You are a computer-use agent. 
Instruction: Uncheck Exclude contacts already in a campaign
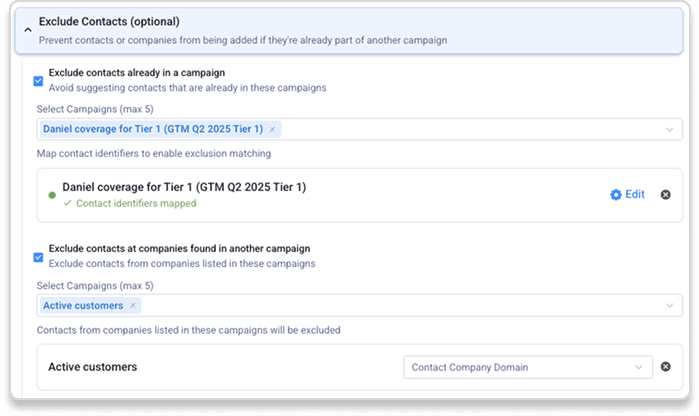[x=38, y=80]
